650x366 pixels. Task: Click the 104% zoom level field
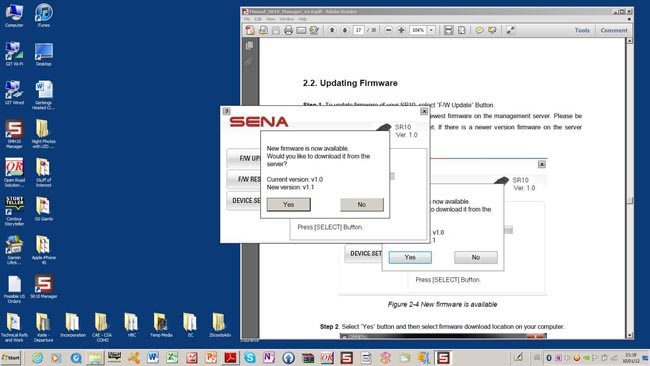point(418,30)
